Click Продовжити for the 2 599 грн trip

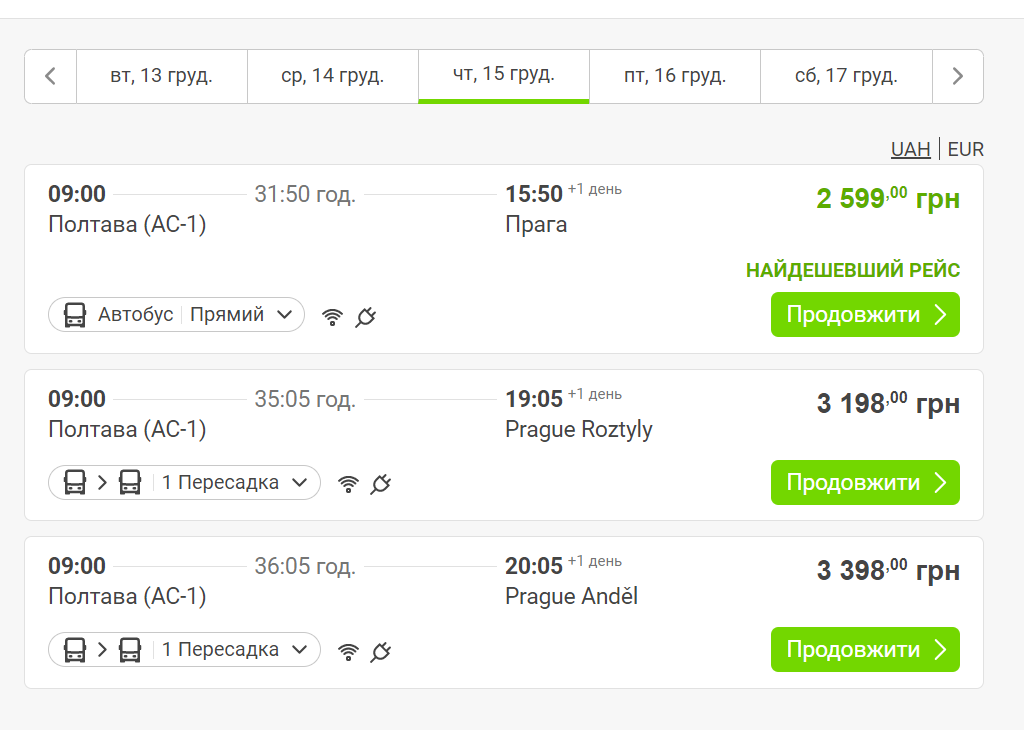pyautogui.click(x=865, y=315)
